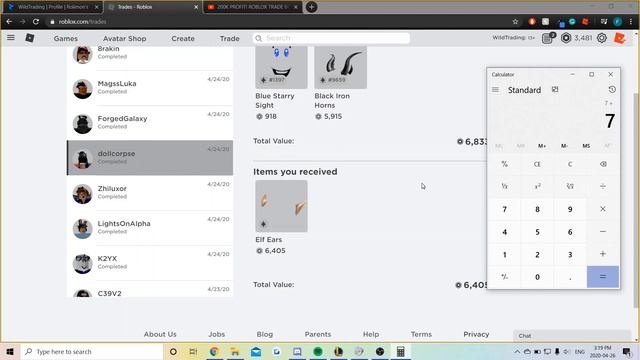Open Calculator history icon

point(611,89)
